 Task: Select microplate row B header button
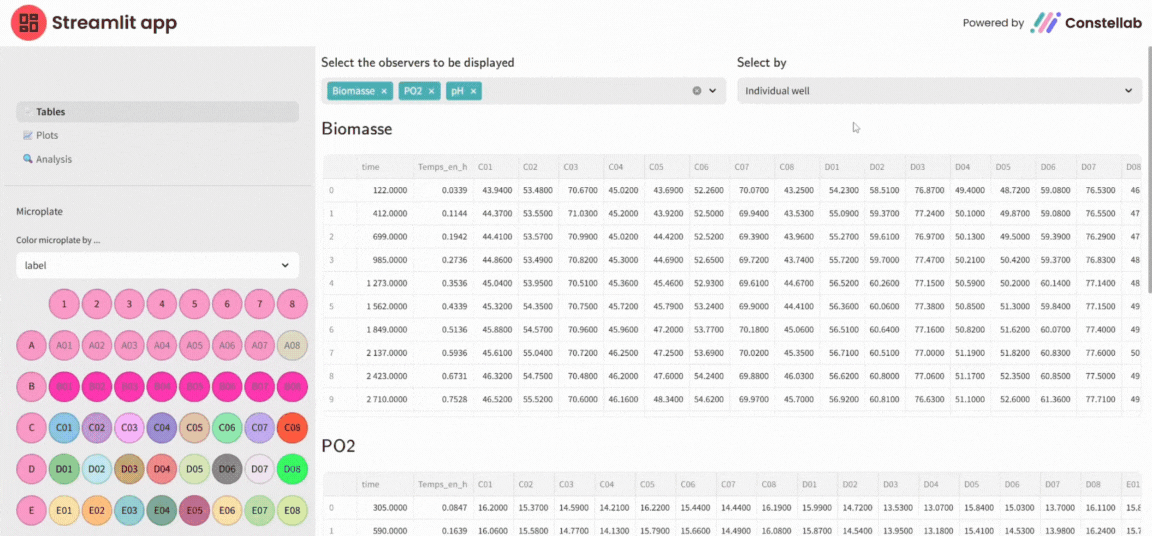click(32, 387)
